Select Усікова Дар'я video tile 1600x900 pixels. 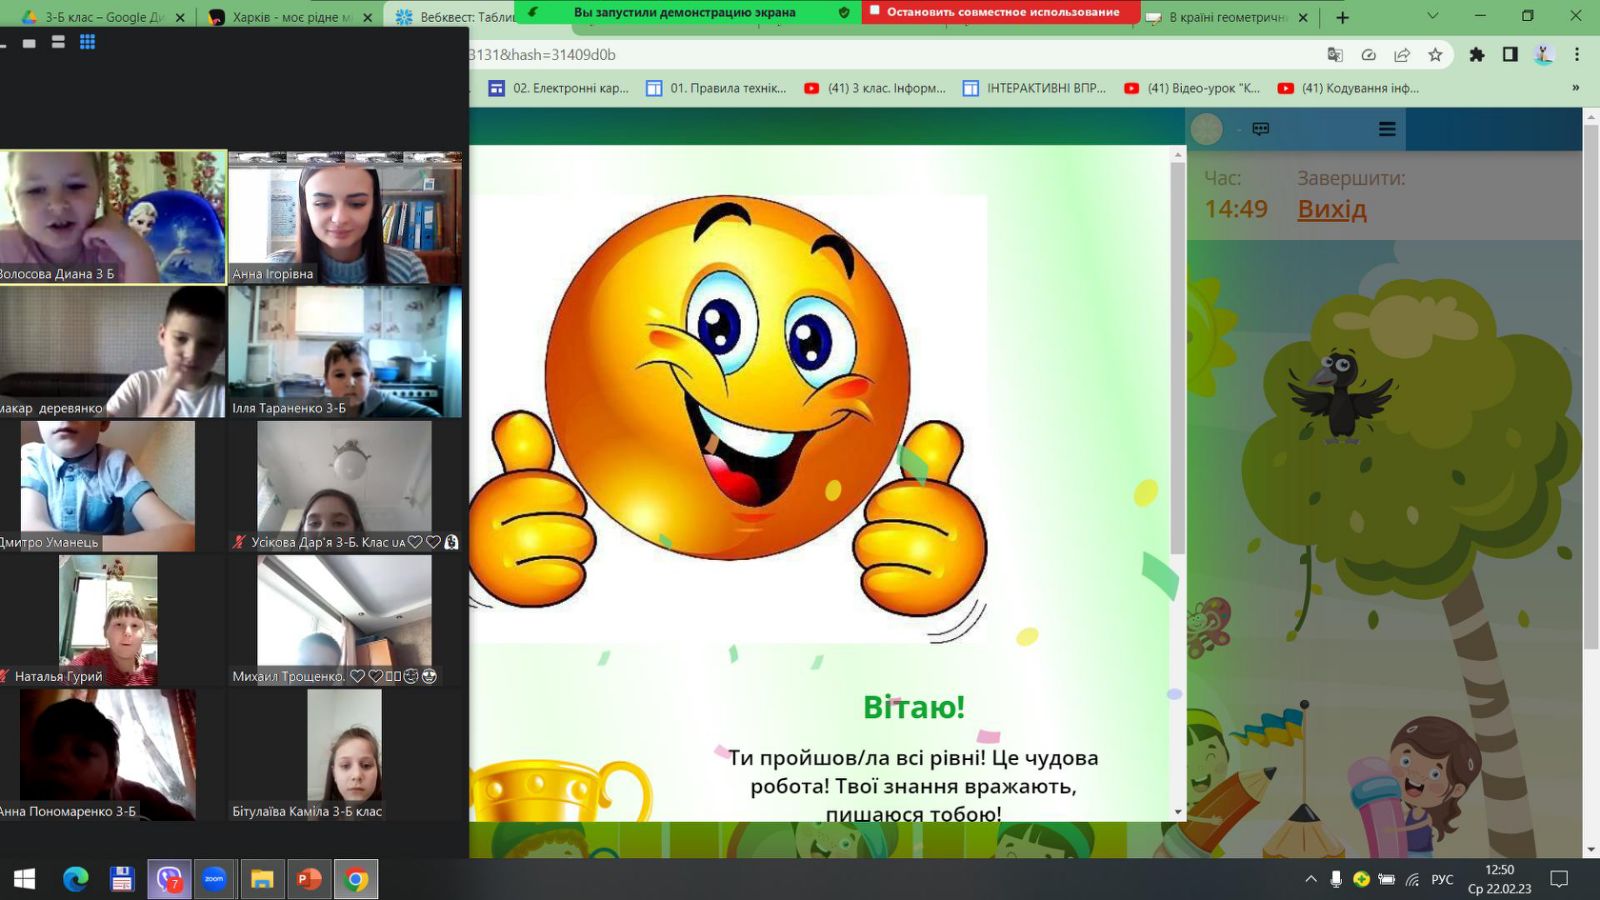(345, 486)
